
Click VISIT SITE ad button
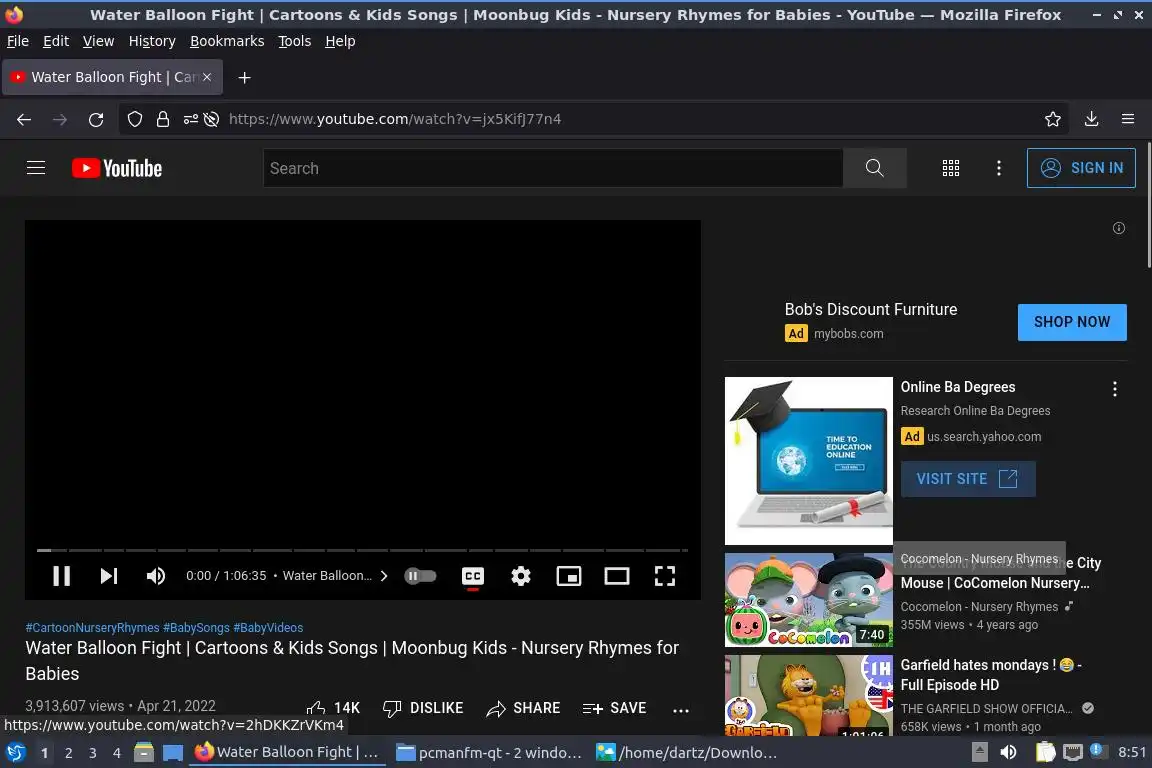[x=968, y=479]
